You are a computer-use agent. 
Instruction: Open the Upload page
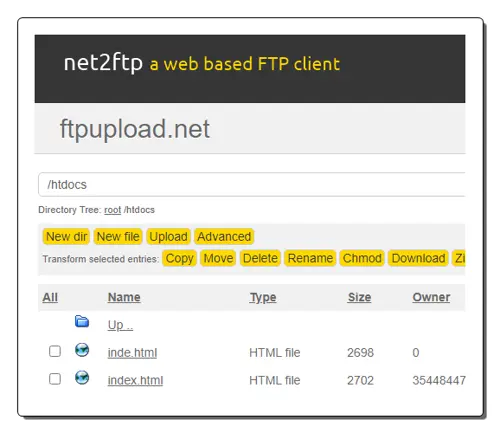point(168,237)
